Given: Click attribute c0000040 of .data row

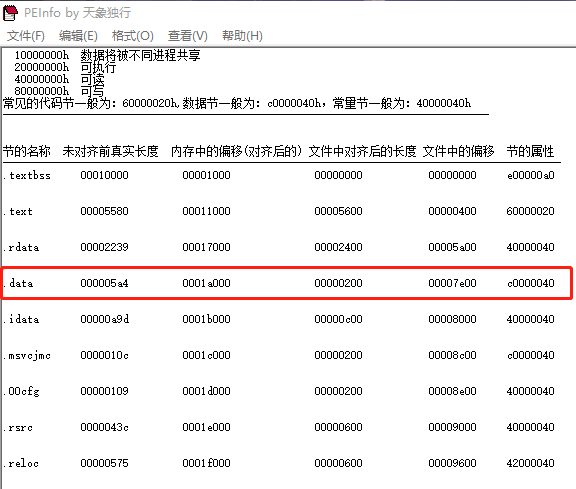Looking at the screenshot, I should [530, 283].
